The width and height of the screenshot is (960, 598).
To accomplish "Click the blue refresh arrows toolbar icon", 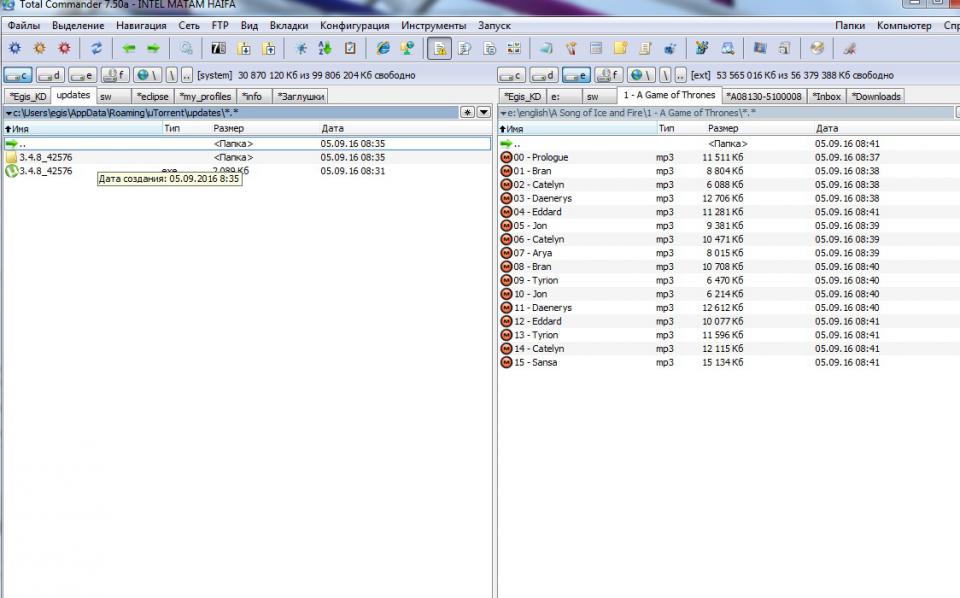I will [x=96, y=48].
